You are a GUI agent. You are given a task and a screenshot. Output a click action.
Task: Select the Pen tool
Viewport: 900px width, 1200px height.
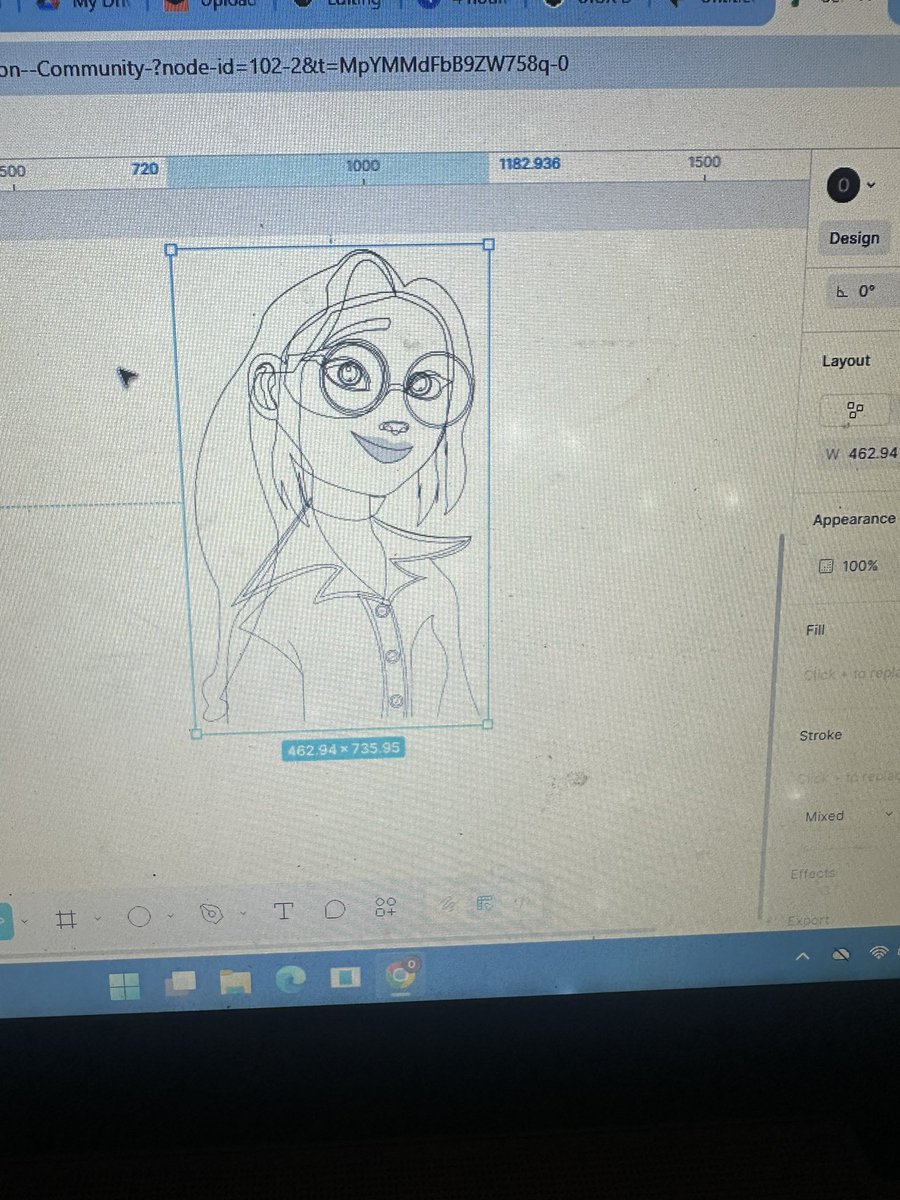click(x=211, y=913)
